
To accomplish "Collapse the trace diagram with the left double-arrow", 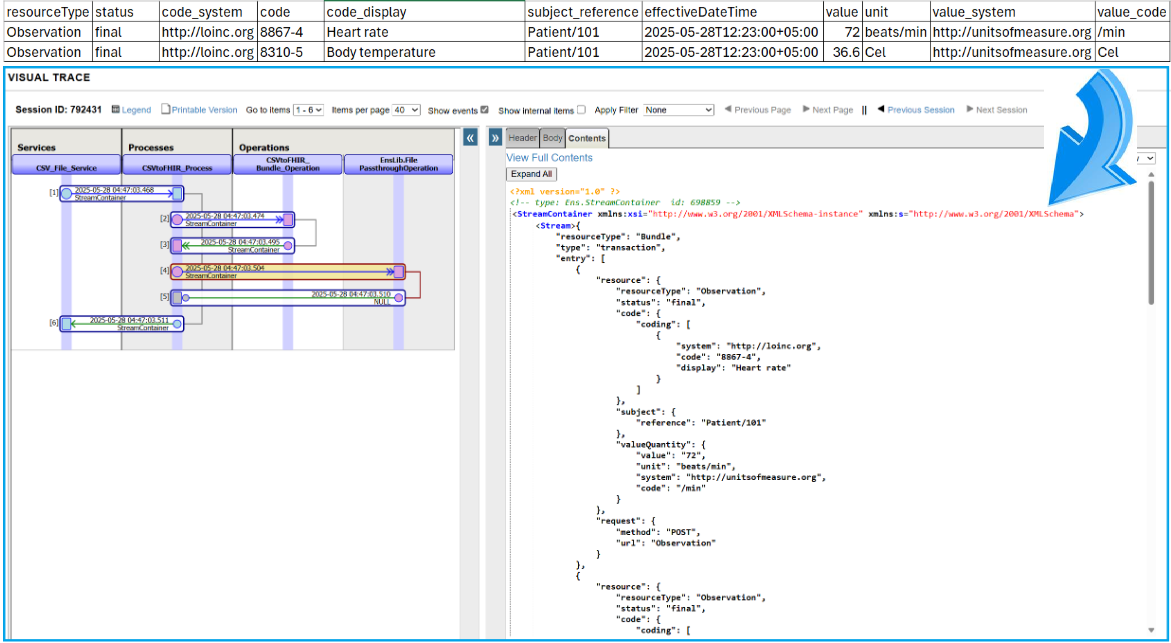I will pyautogui.click(x=472, y=139).
